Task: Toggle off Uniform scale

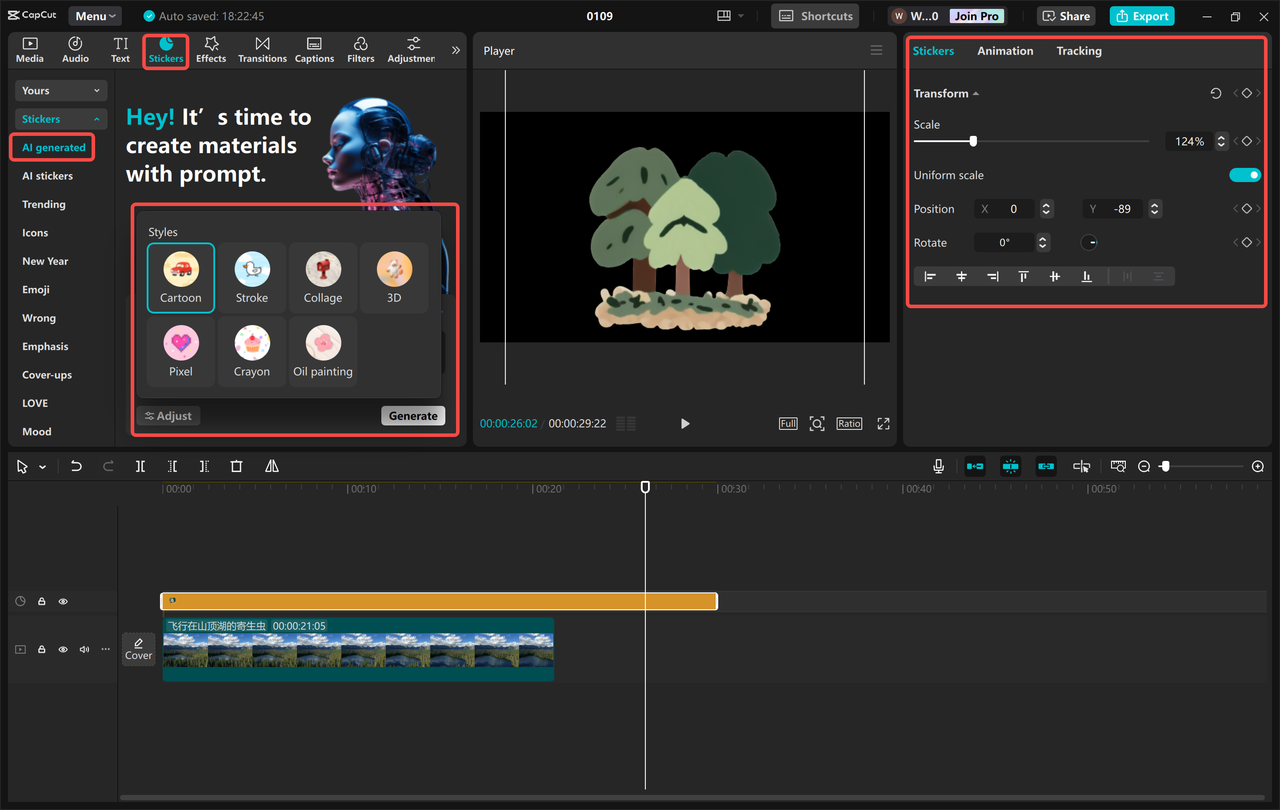Action: tap(1245, 174)
